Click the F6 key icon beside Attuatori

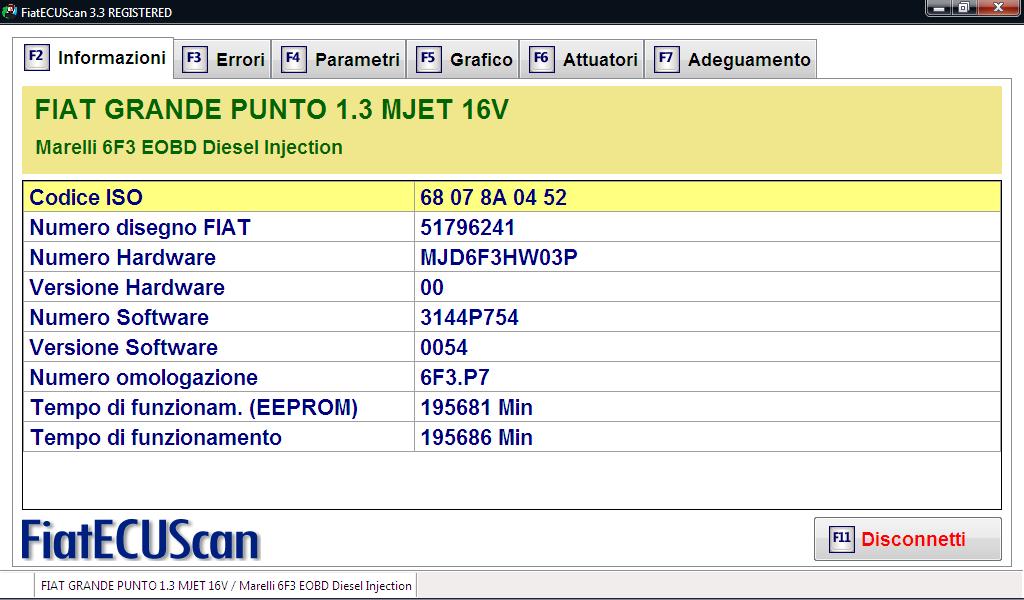pos(541,59)
